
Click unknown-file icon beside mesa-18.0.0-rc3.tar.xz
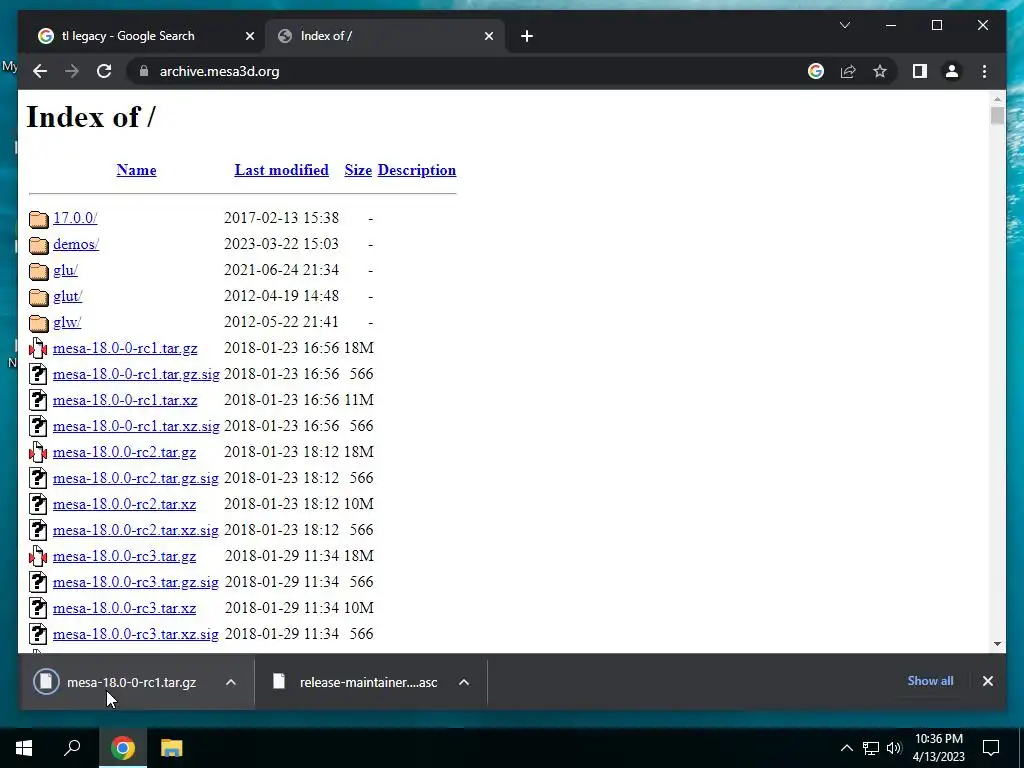pyautogui.click(x=39, y=608)
